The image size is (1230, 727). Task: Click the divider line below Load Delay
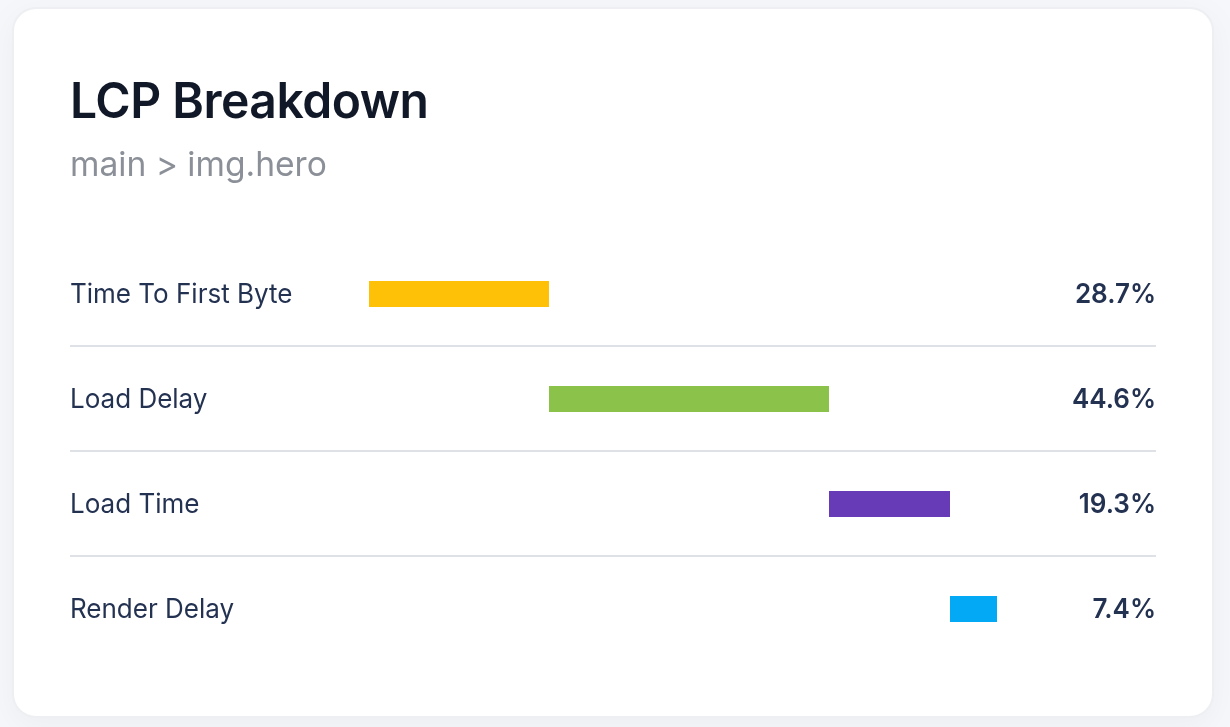click(x=612, y=451)
